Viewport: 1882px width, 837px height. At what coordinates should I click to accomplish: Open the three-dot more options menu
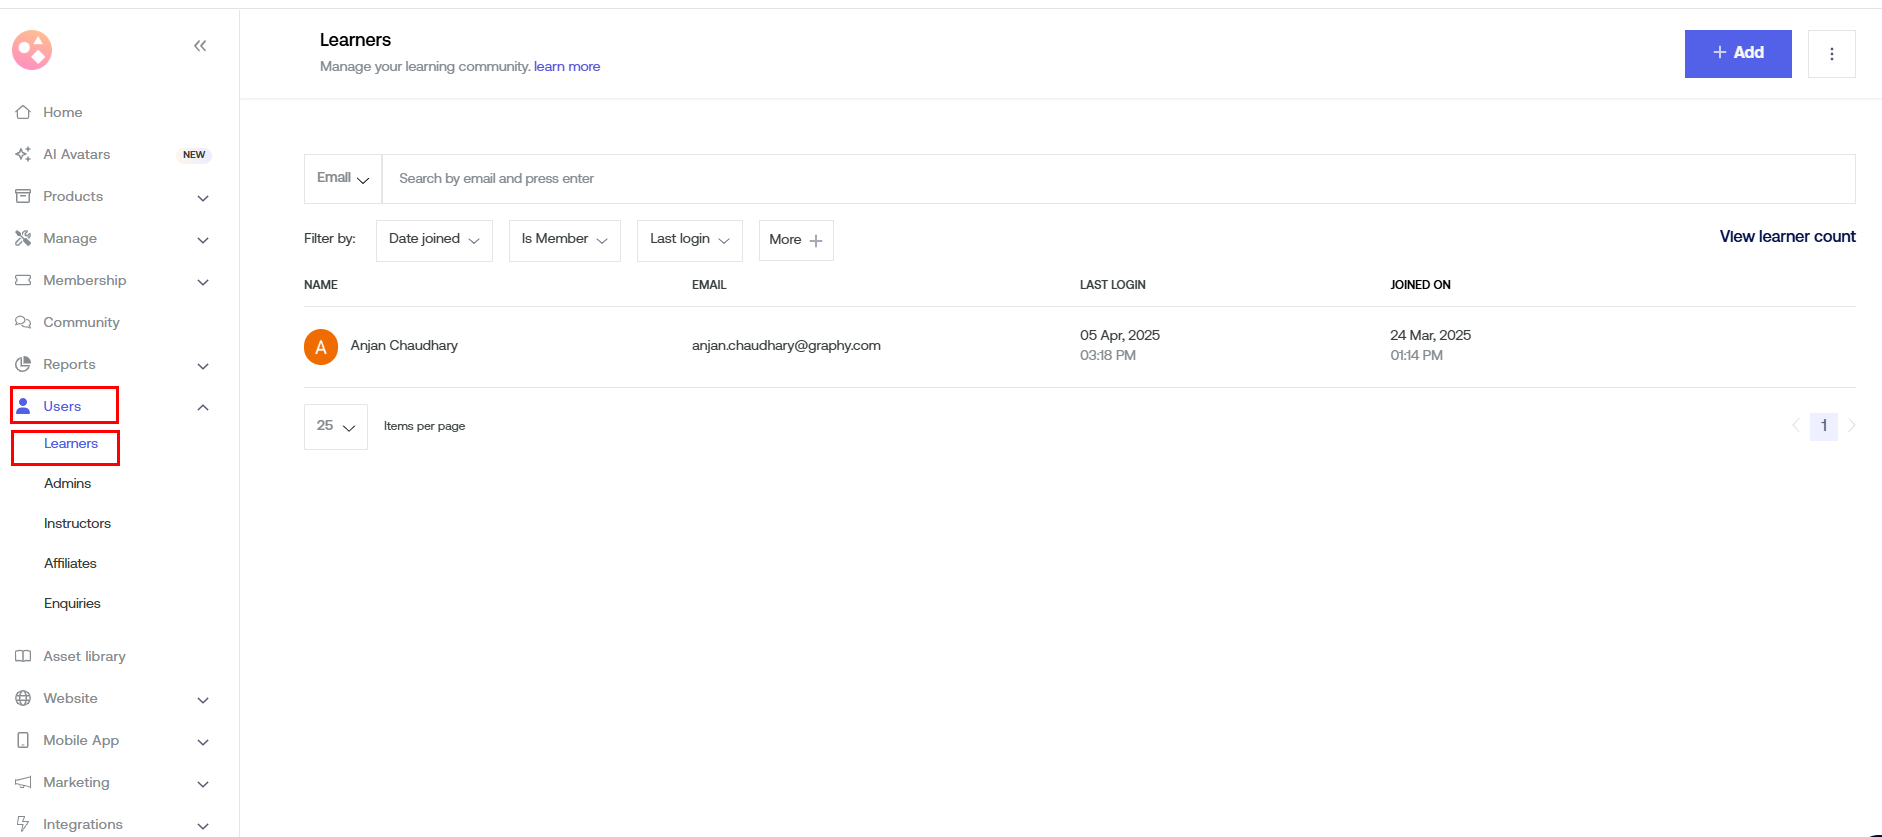(1831, 54)
